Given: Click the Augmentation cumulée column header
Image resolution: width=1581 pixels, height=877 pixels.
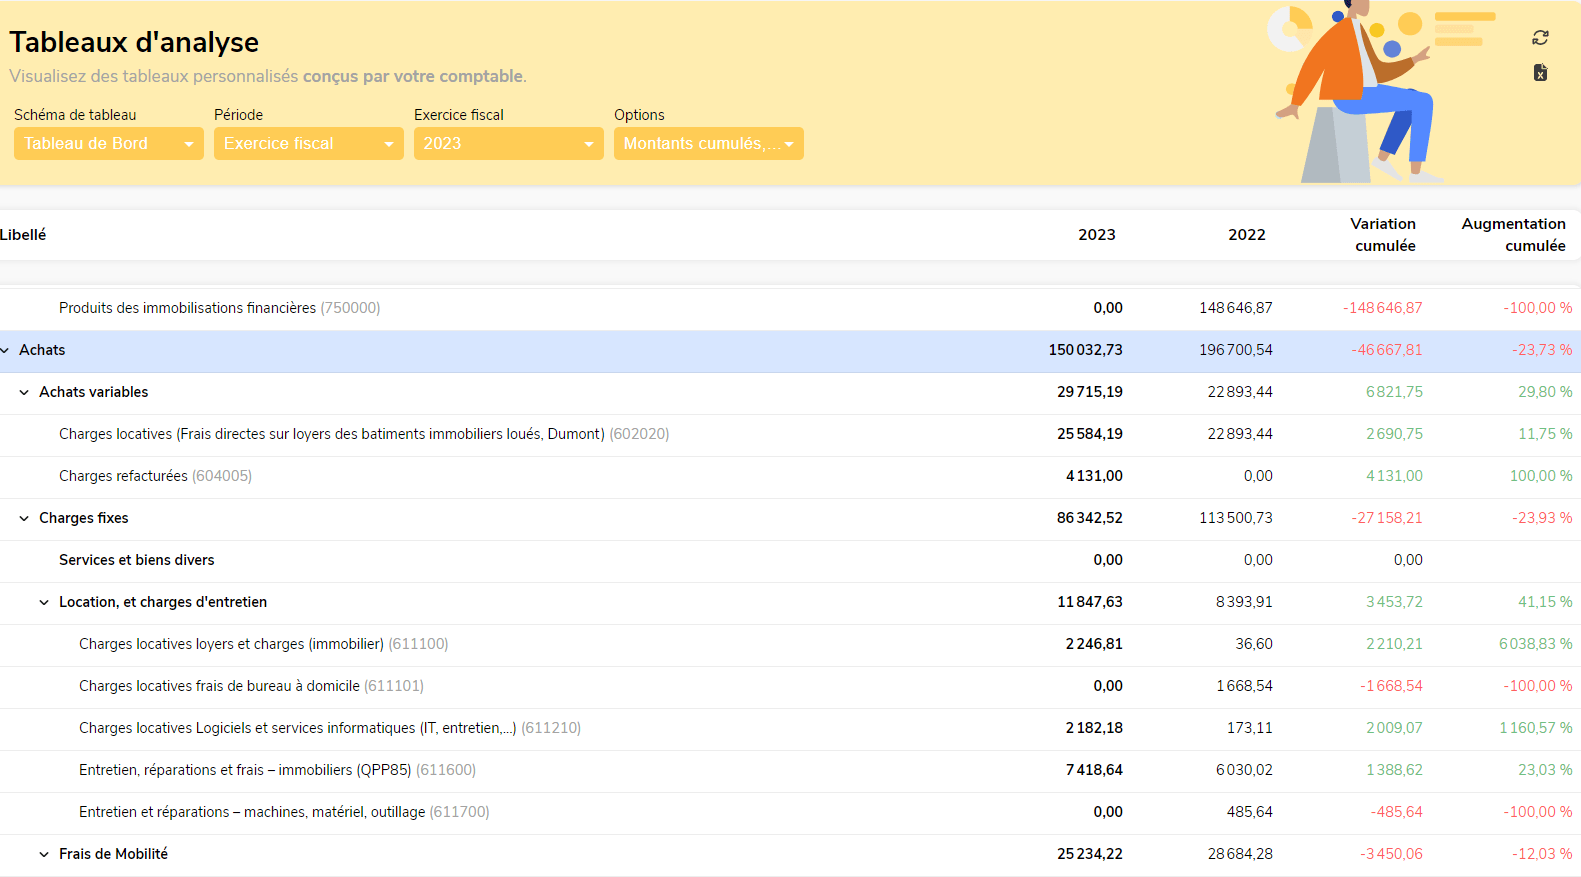Looking at the screenshot, I should point(1513,235).
